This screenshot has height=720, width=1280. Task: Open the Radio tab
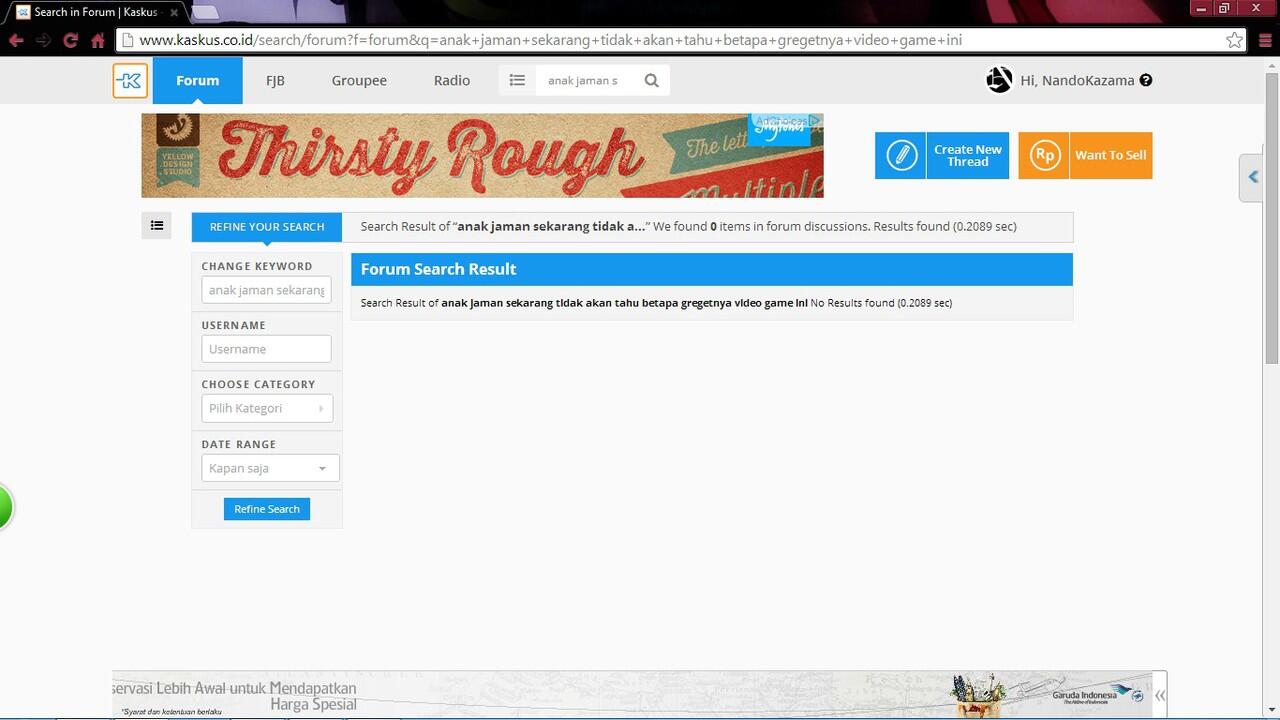452,80
